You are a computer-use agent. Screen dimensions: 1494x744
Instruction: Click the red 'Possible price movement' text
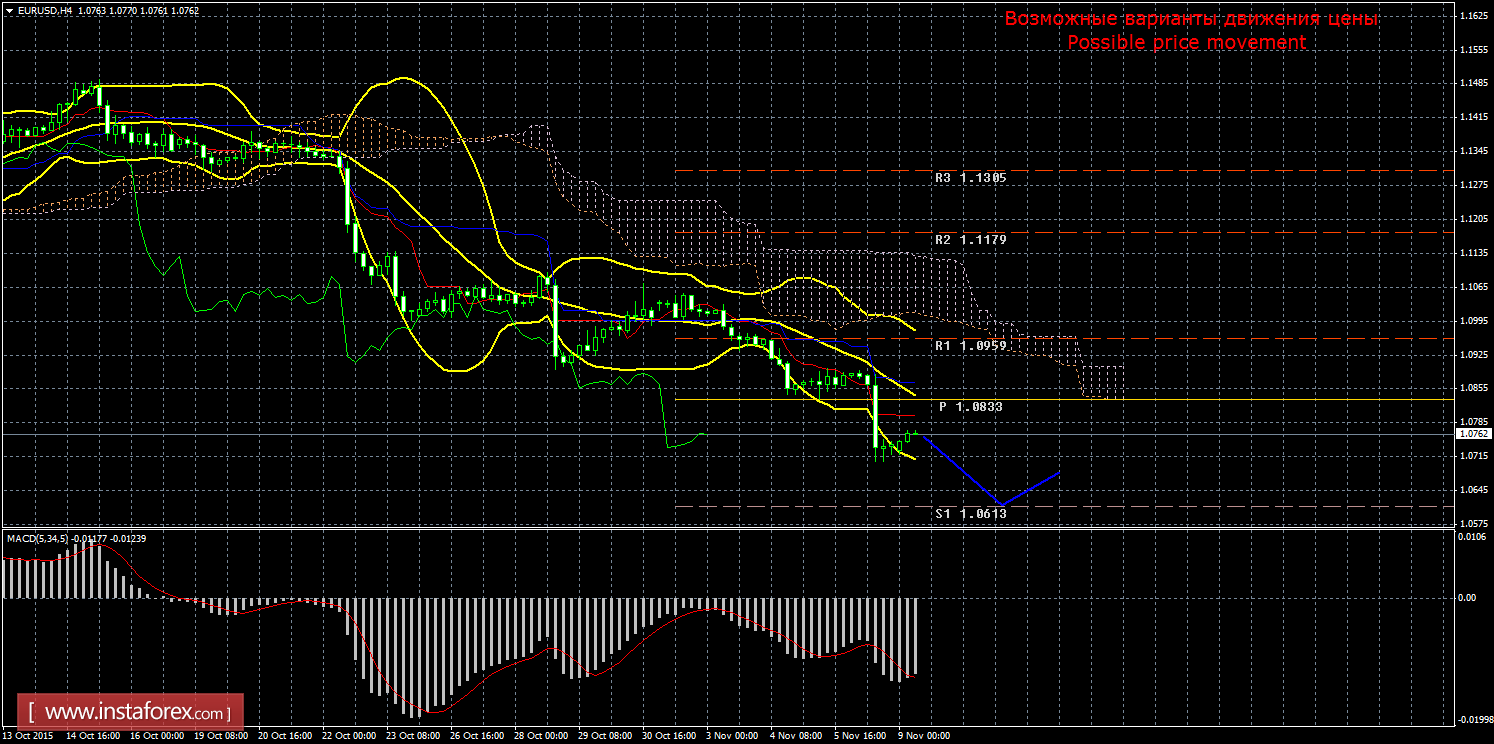pos(1186,43)
